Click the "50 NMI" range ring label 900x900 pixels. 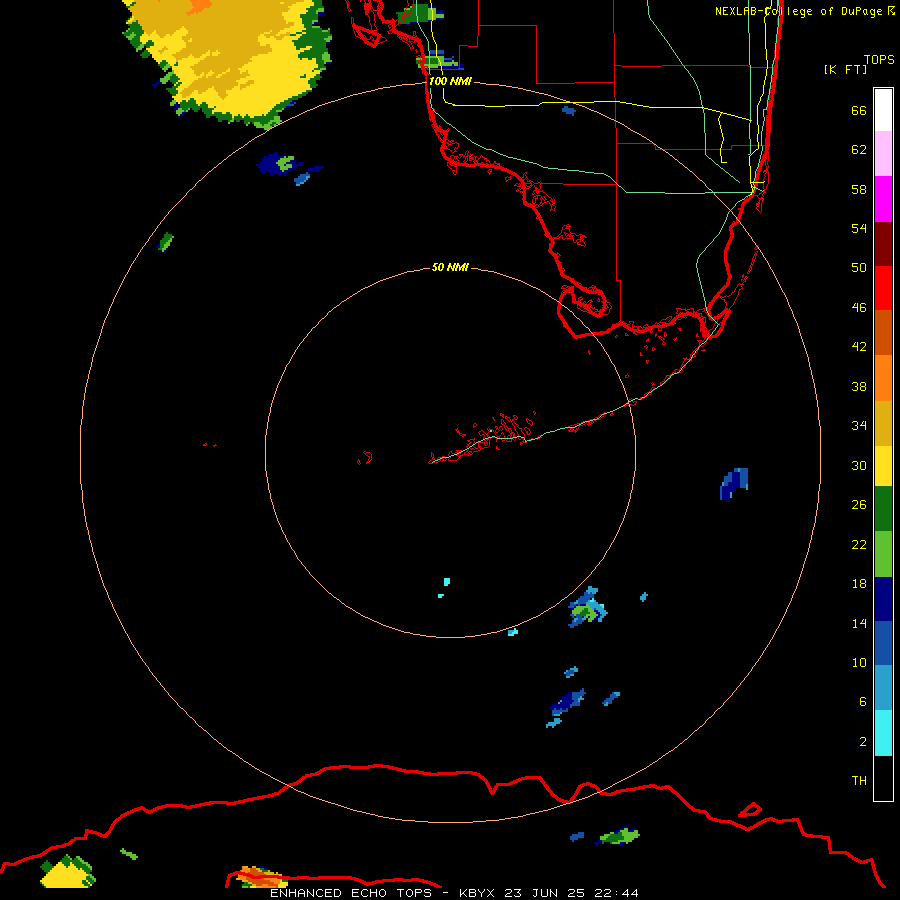[x=450, y=267]
